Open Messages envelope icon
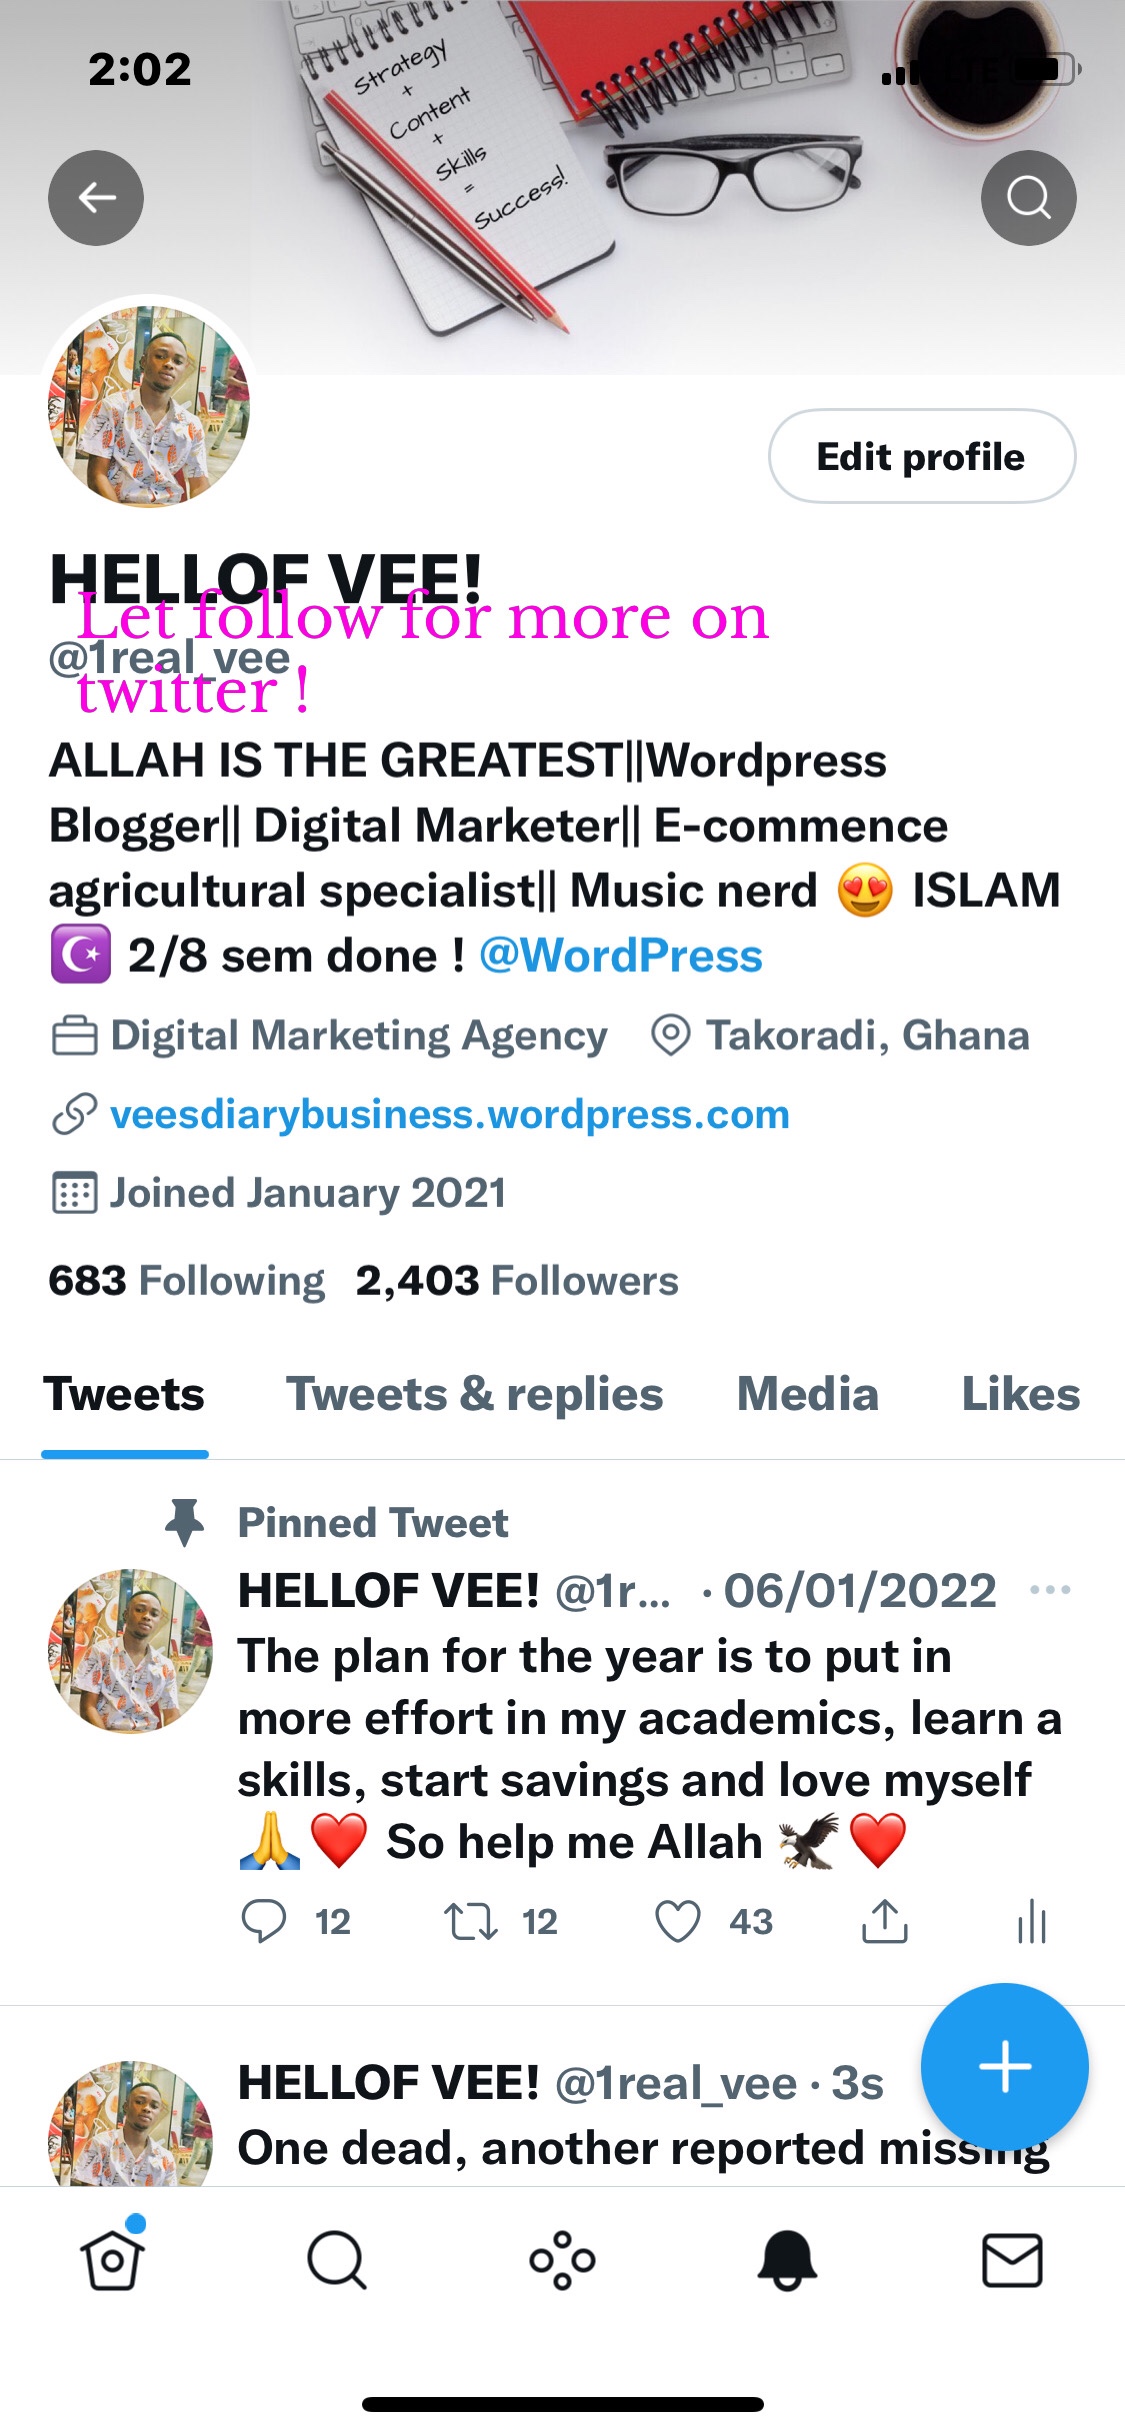 [x=1012, y=2260]
